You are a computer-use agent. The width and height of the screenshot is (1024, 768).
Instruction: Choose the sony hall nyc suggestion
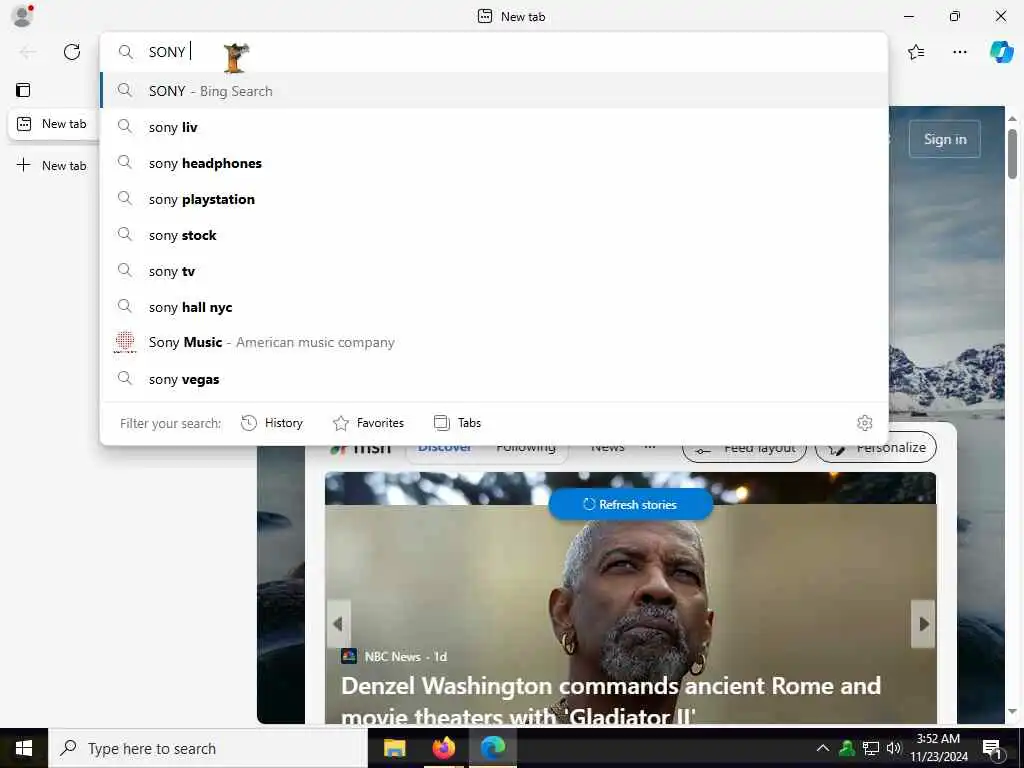(x=494, y=306)
